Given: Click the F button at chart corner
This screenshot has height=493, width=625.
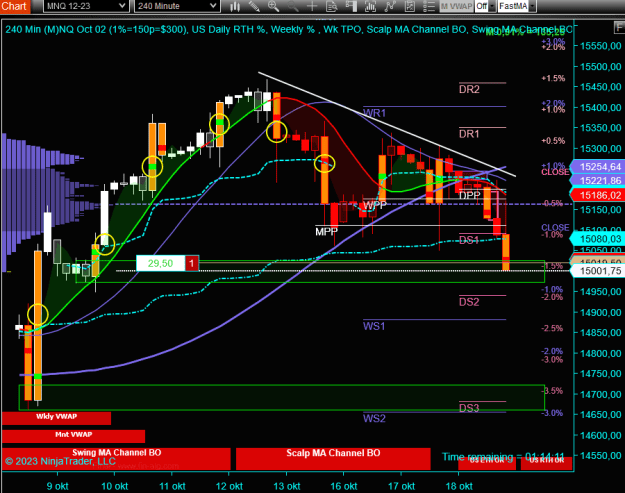Looking at the screenshot, I should [619, 27].
